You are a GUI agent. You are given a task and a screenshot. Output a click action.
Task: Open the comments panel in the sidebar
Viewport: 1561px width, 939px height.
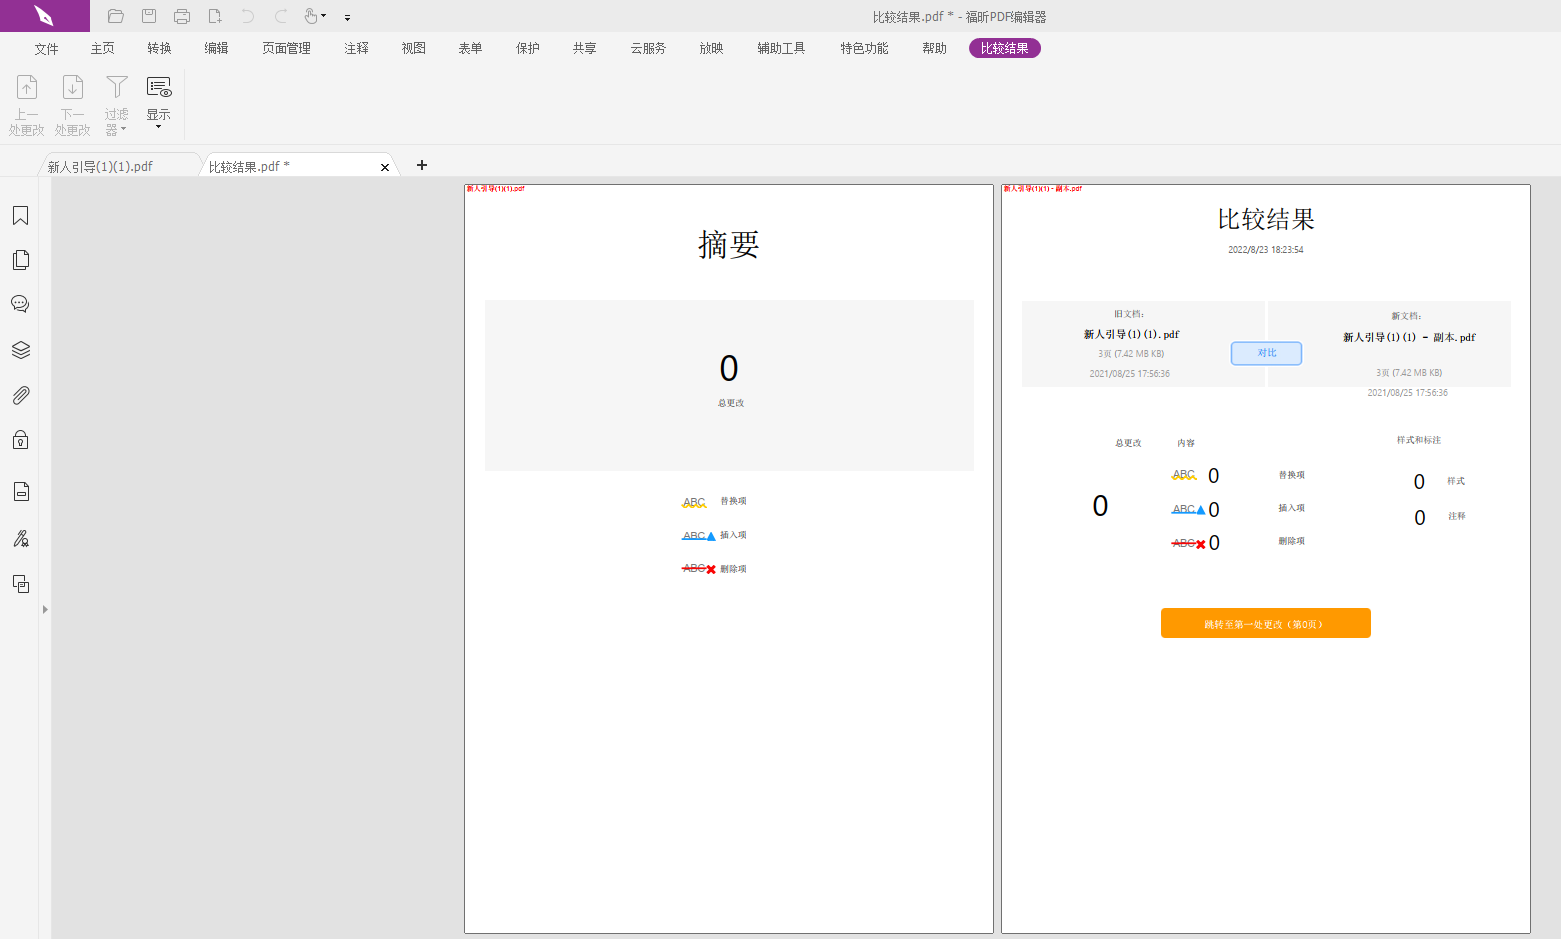(20, 303)
